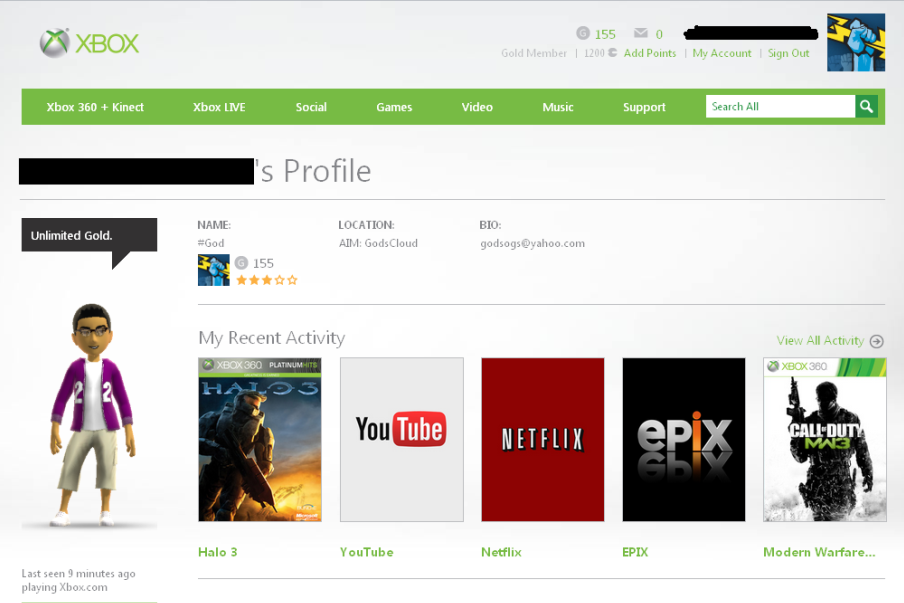Click the Add Points link
The height and width of the screenshot is (603, 904).
pyautogui.click(x=650, y=53)
